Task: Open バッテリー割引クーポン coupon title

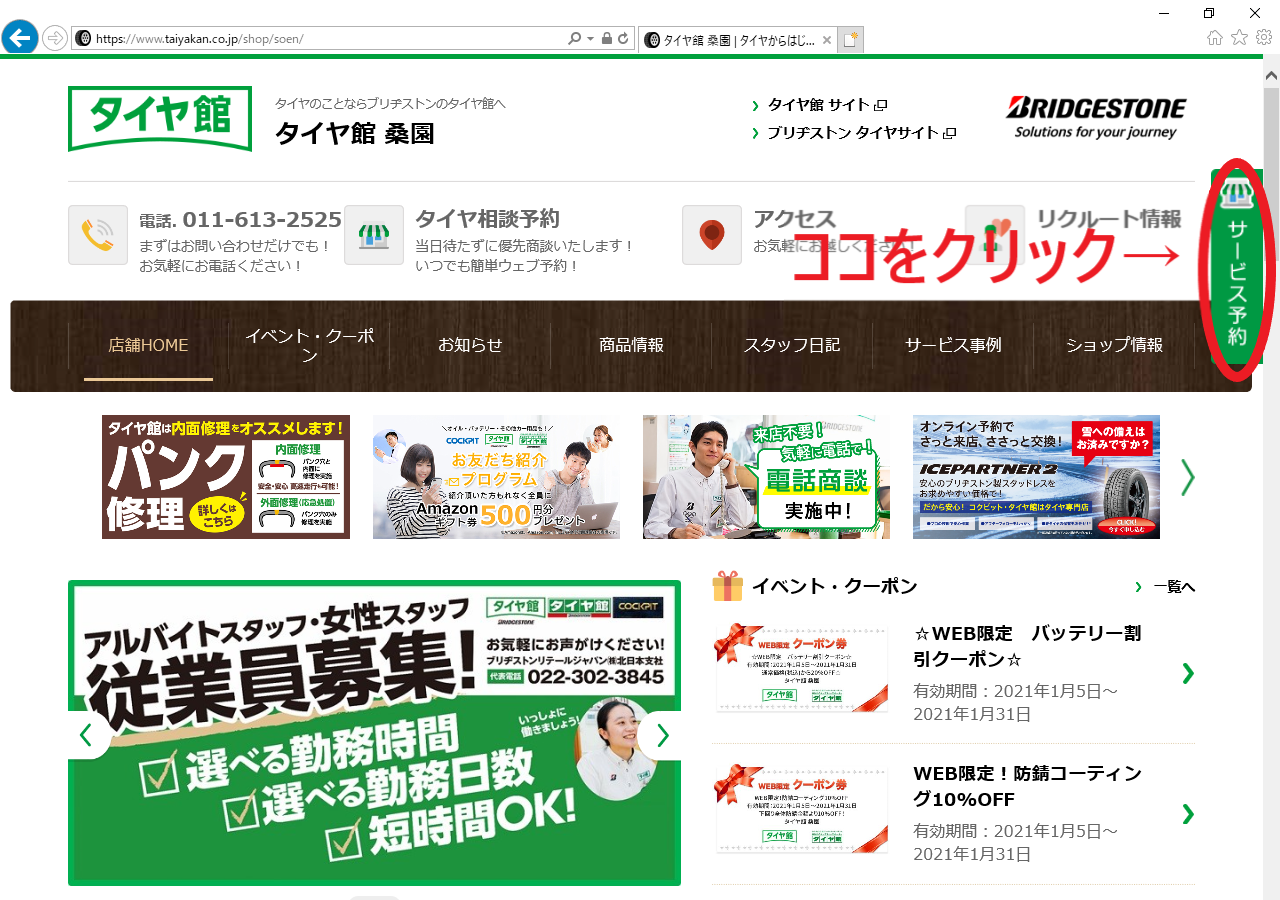Action: tap(1027, 646)
